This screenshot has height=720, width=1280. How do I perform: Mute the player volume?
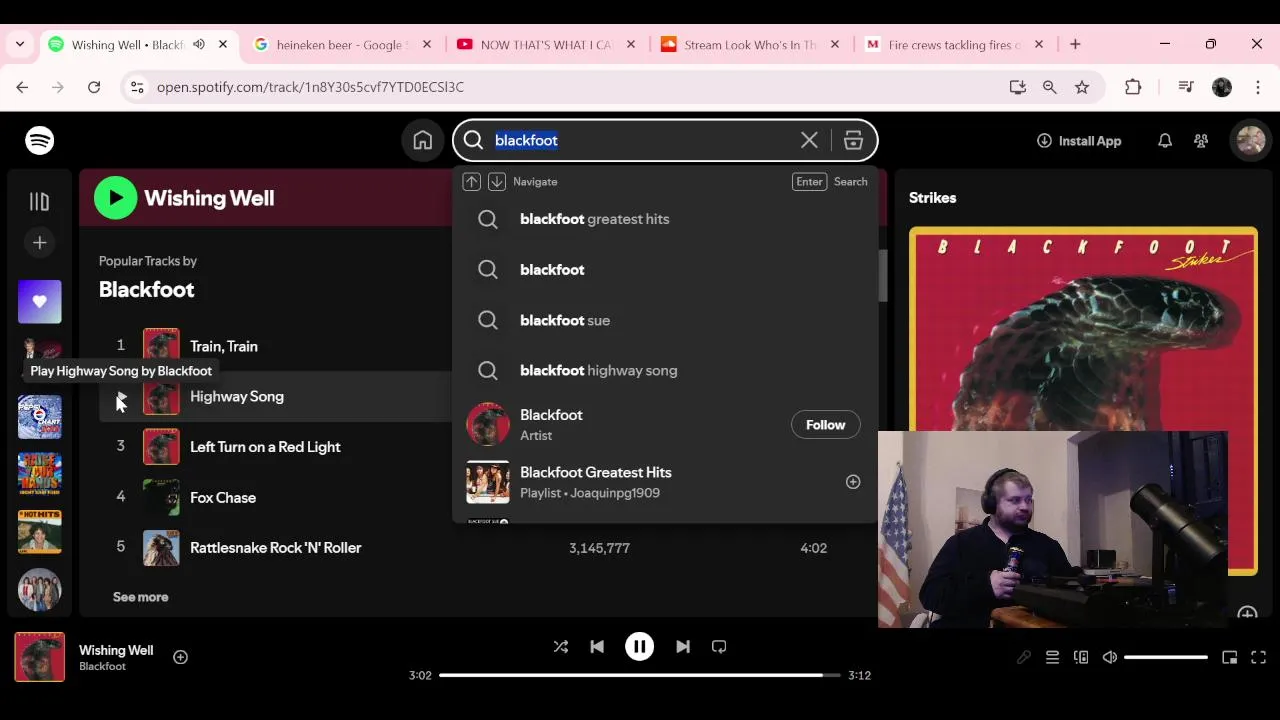point(1109,657)
